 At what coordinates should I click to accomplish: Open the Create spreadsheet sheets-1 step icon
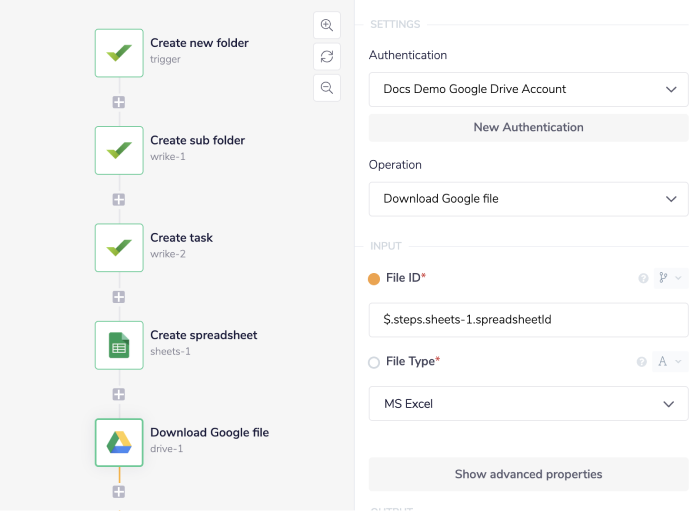click(119, 345)
